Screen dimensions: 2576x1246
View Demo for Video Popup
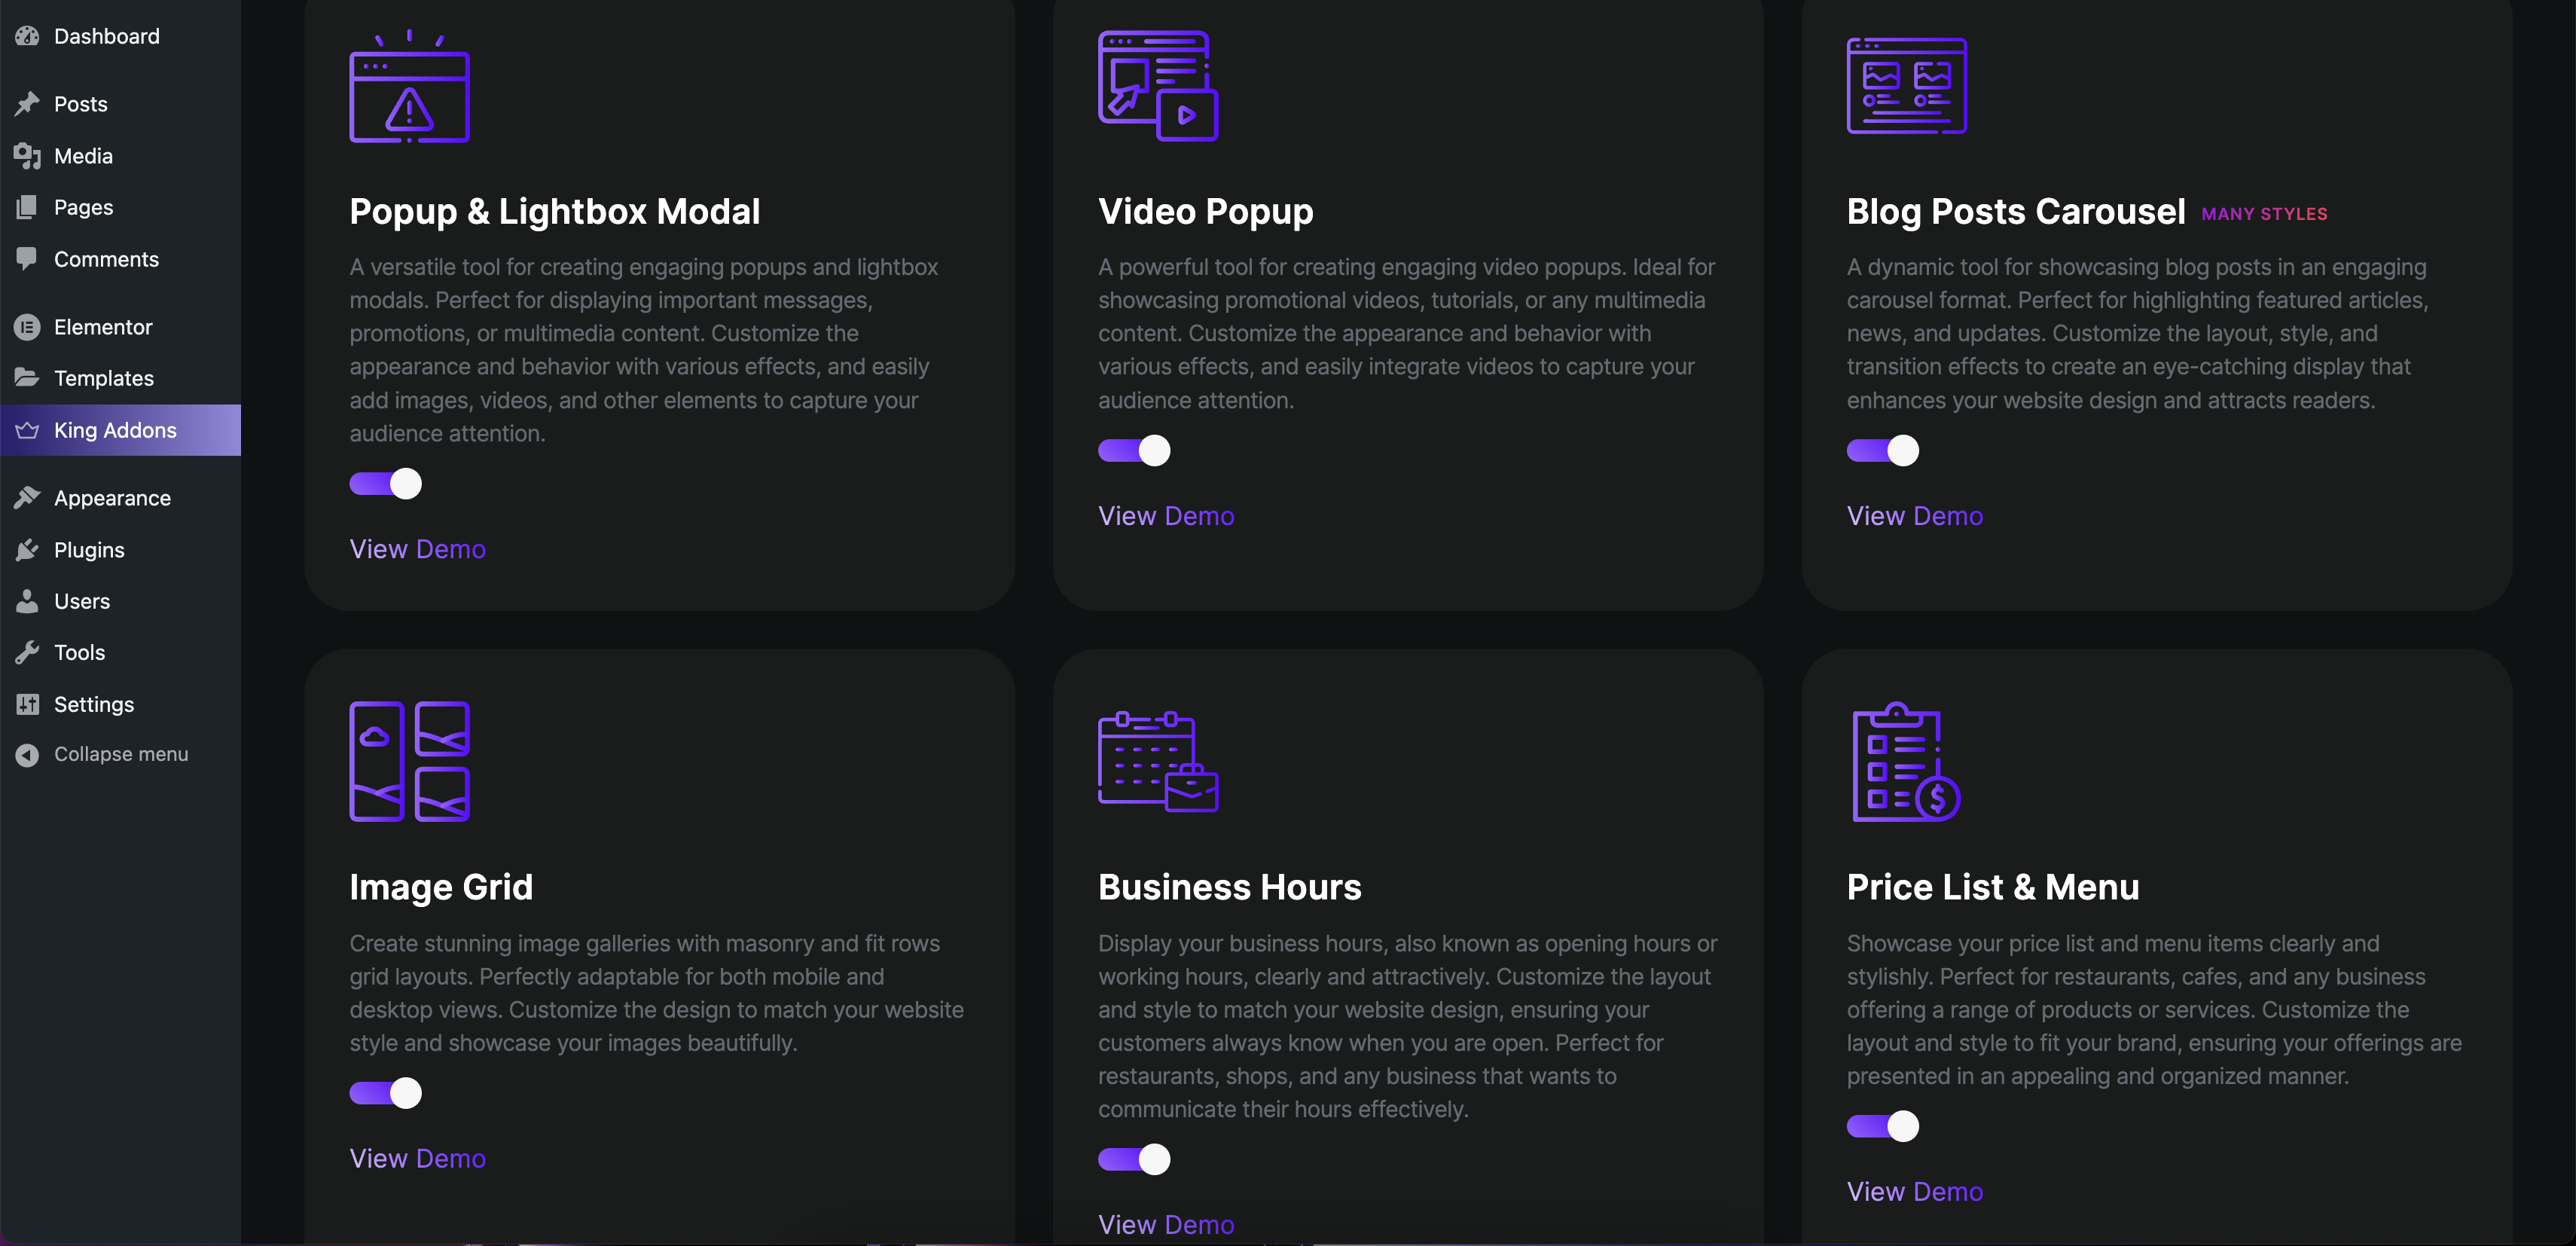(x=1166, y=516)
